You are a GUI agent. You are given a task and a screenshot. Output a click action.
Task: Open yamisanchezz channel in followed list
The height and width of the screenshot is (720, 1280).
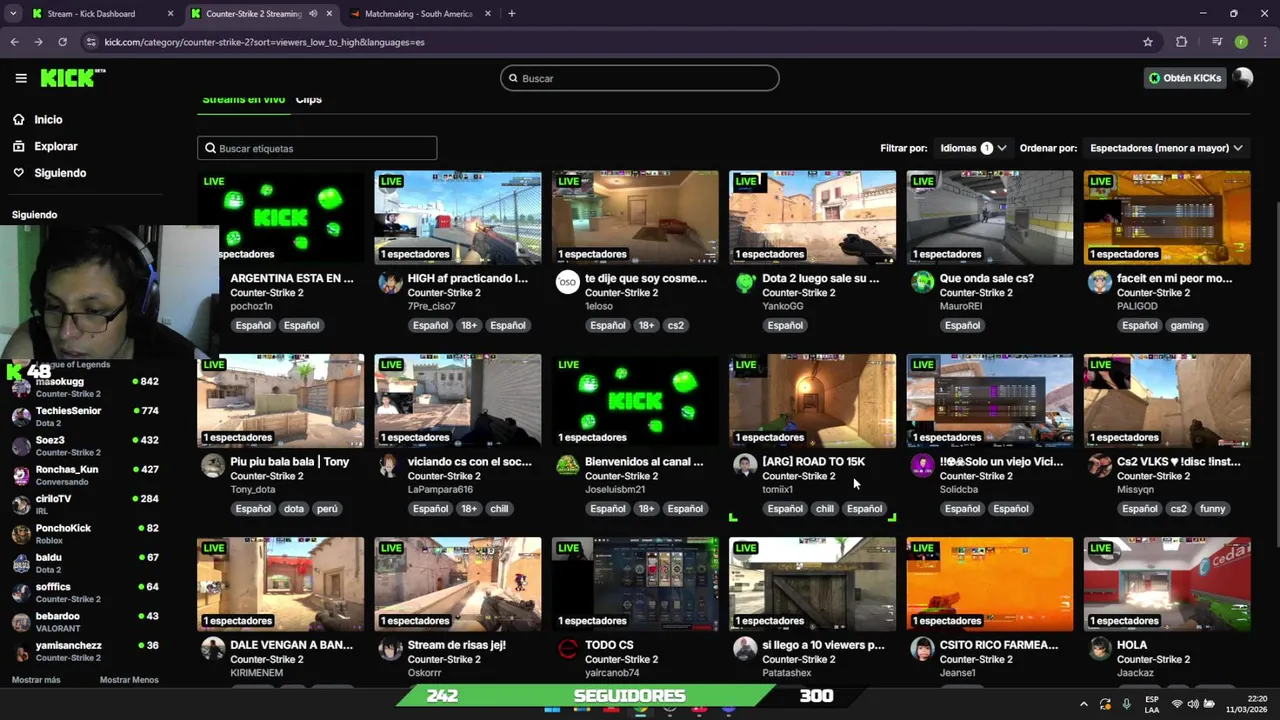(x=84, y=651)
